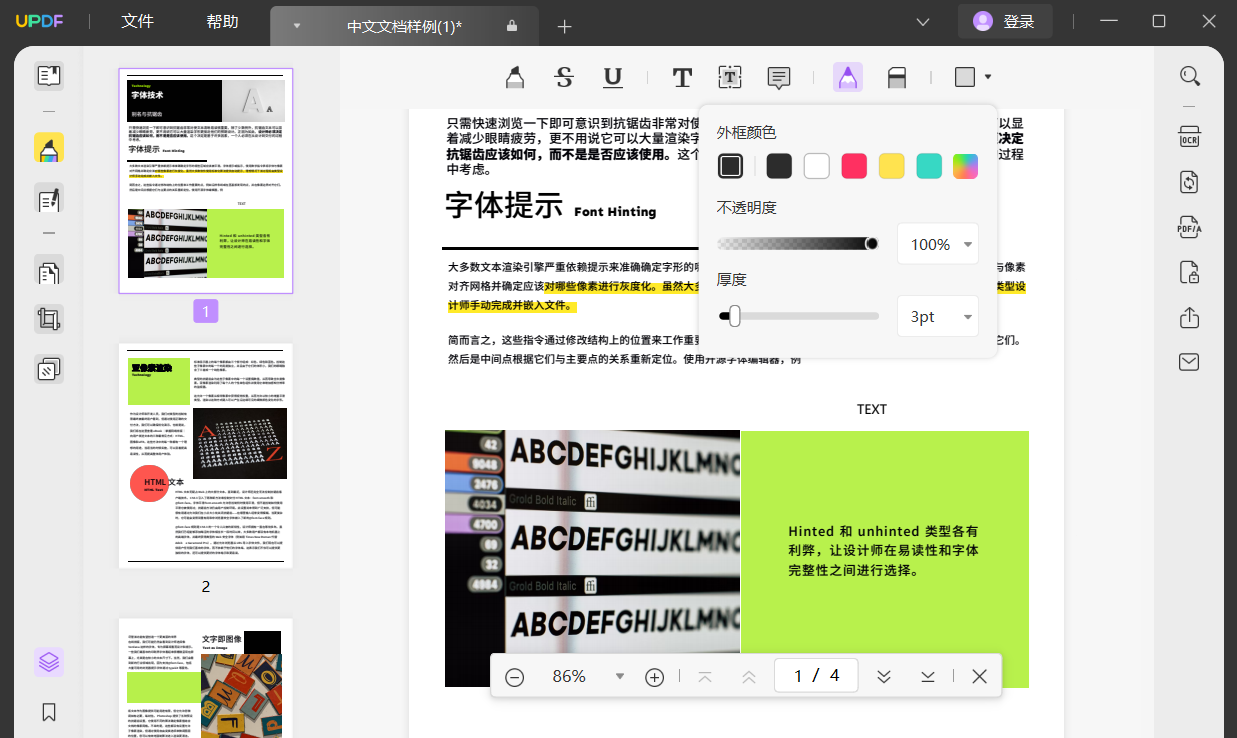1237x738 pixels.
Task: Choose the yellow border color
Action: (891, 166)
